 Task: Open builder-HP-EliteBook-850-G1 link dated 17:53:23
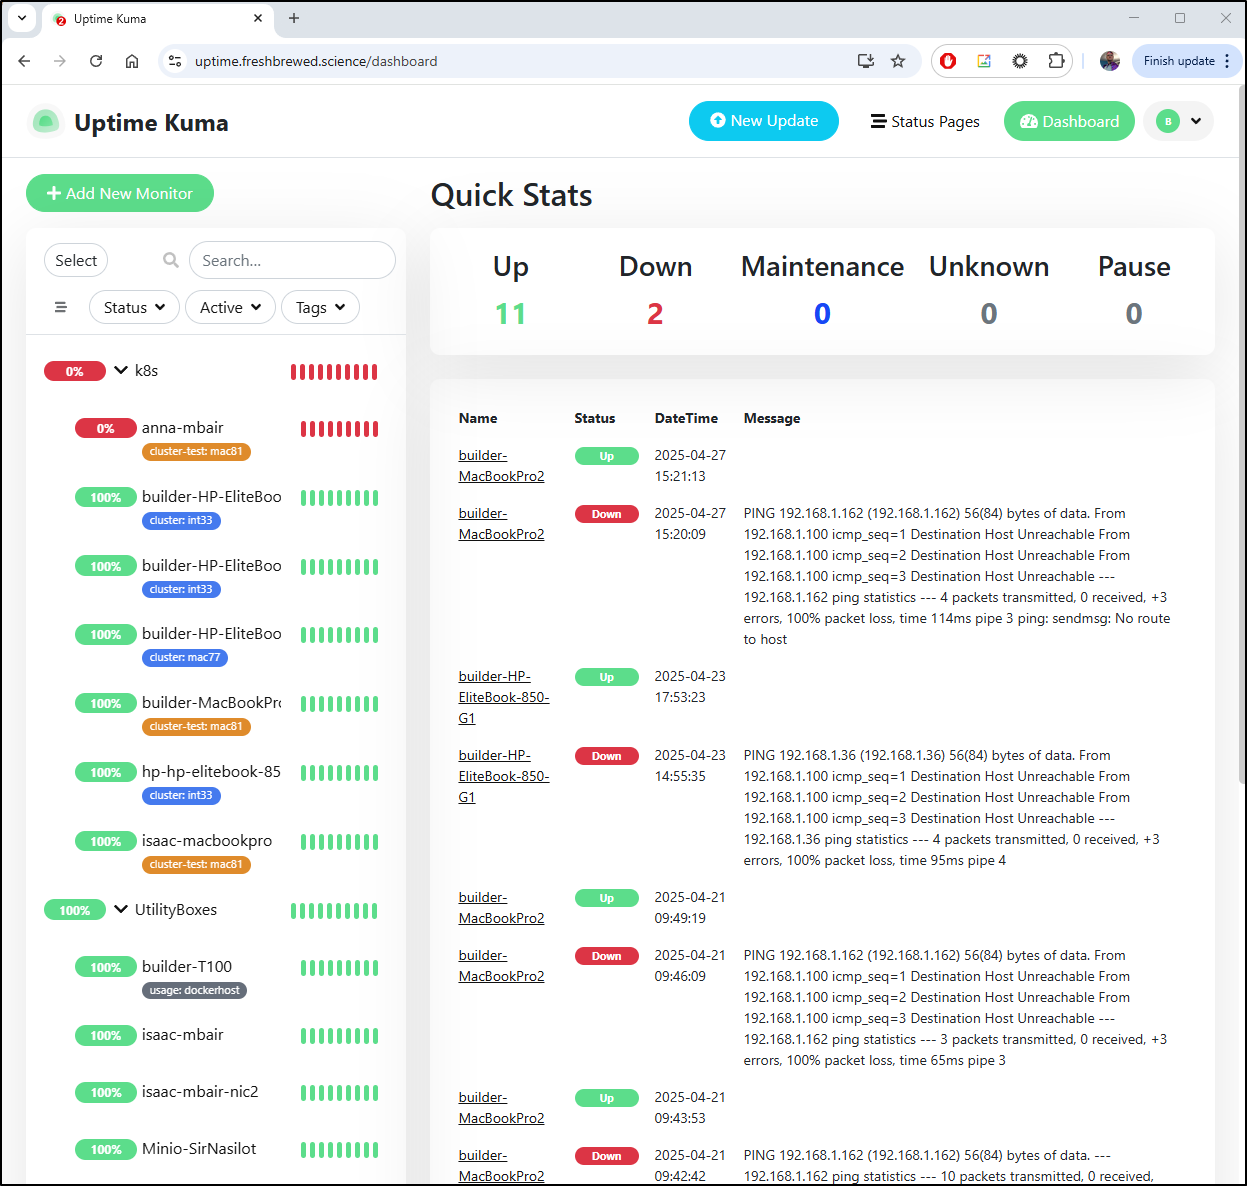click(504, 697)
